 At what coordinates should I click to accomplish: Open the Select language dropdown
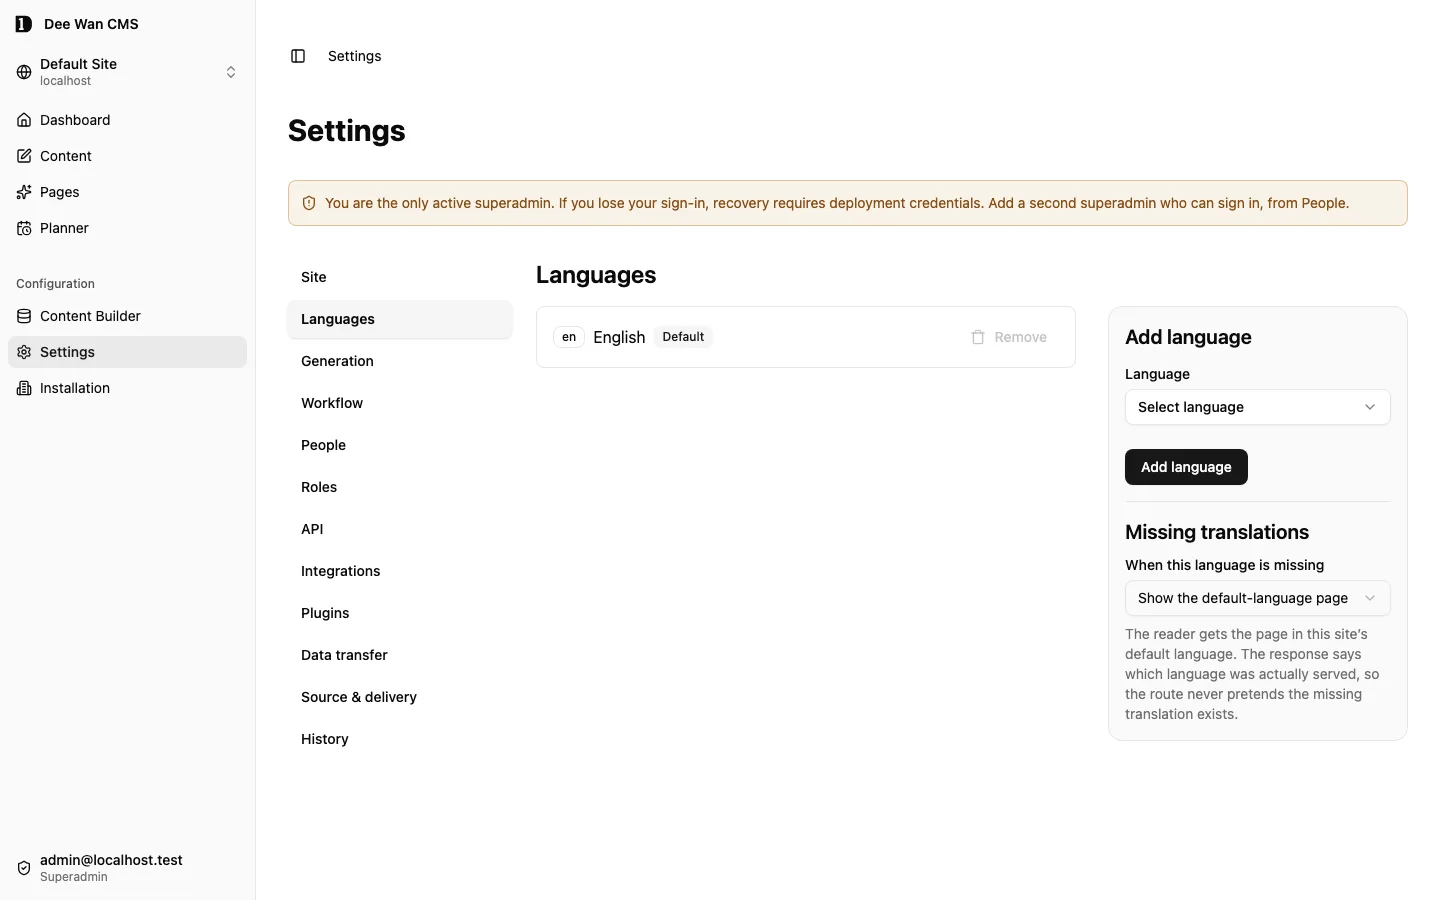(1257, 407)
